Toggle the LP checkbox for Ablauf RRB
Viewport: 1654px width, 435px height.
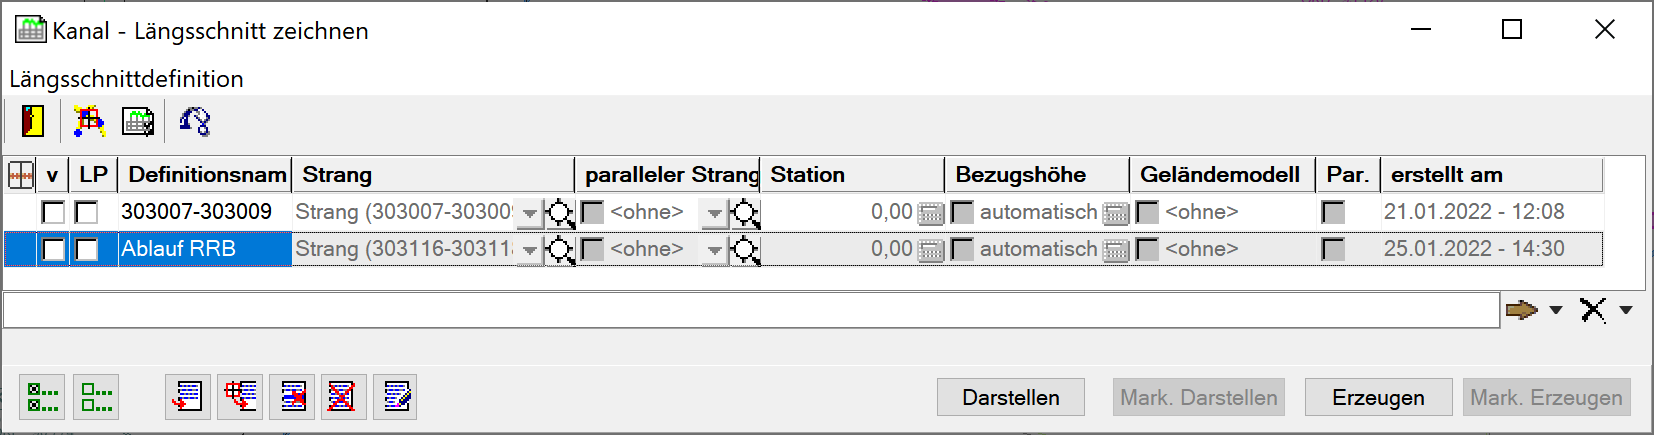point(88,250)
